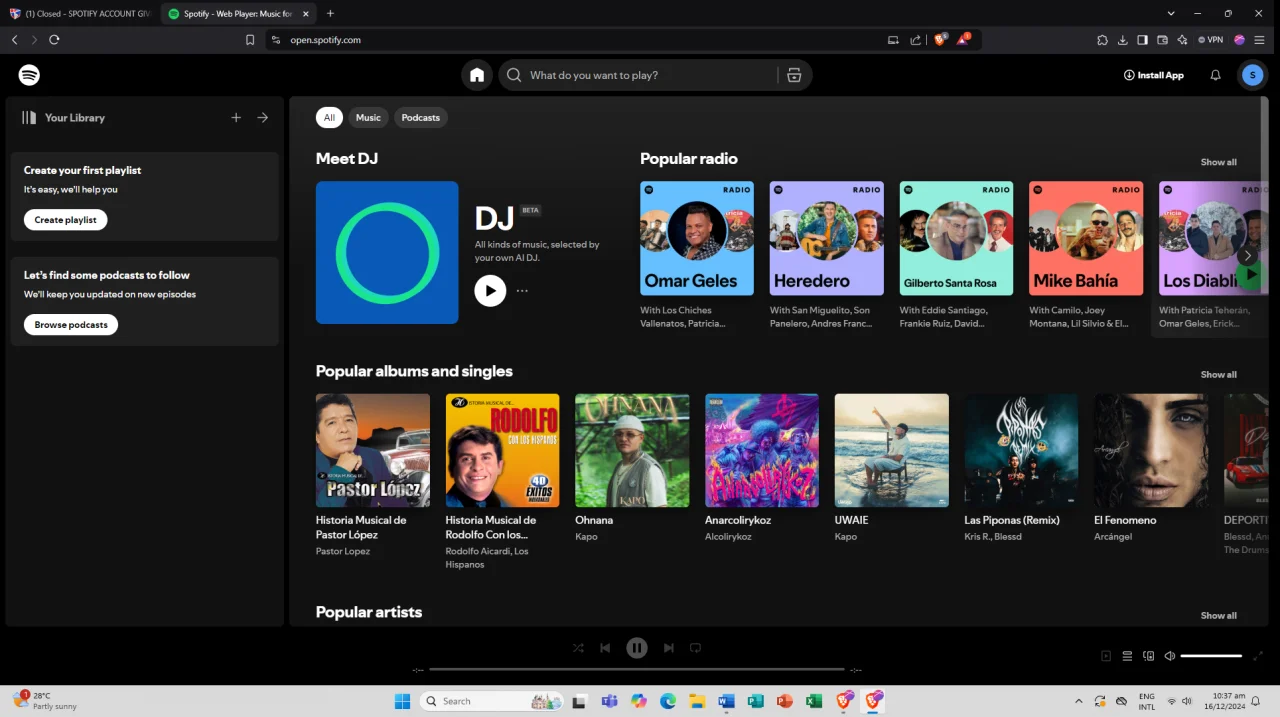Open Brave Wallet icon
Image resolution: width=1280 pixels, height=717 pixels.
[x=1162, y=40]
